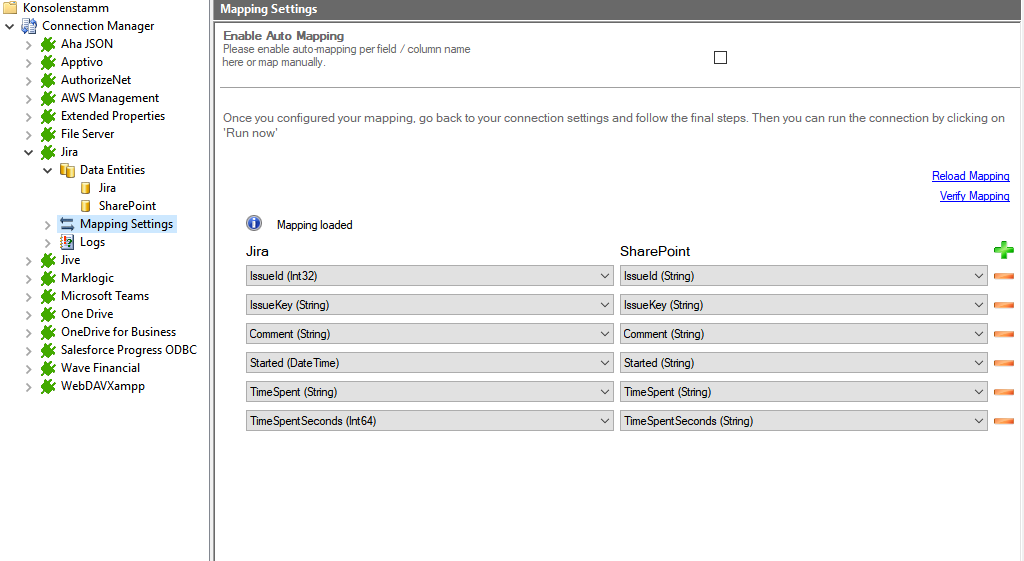Click the Aha JSON connection icon
This screenshot has width=1024, height=561.
coord(48,44)
